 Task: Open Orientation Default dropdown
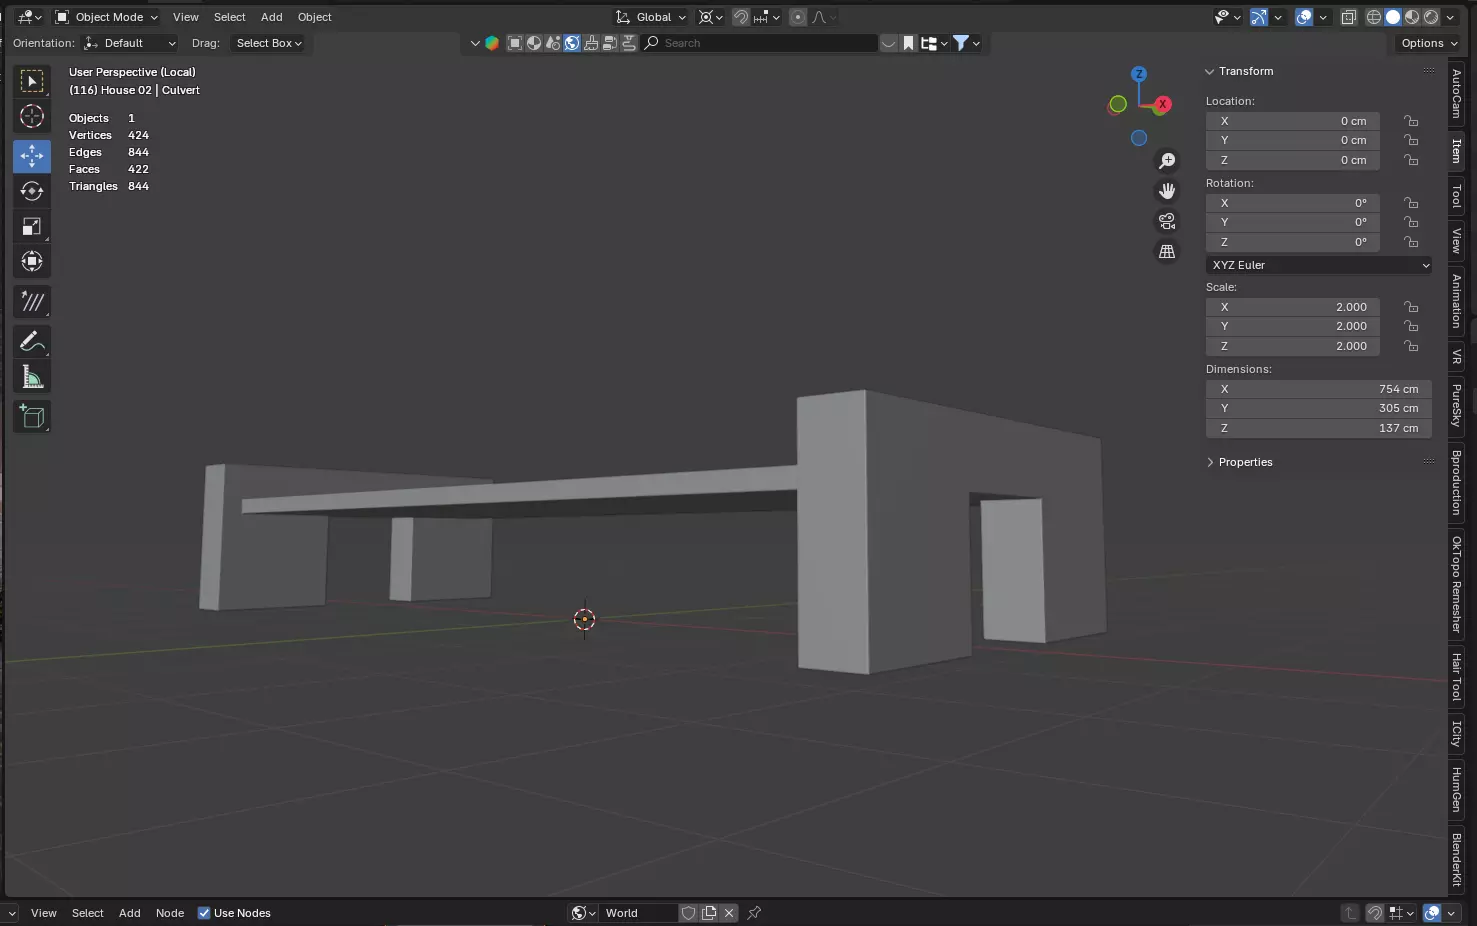[130, 43]
